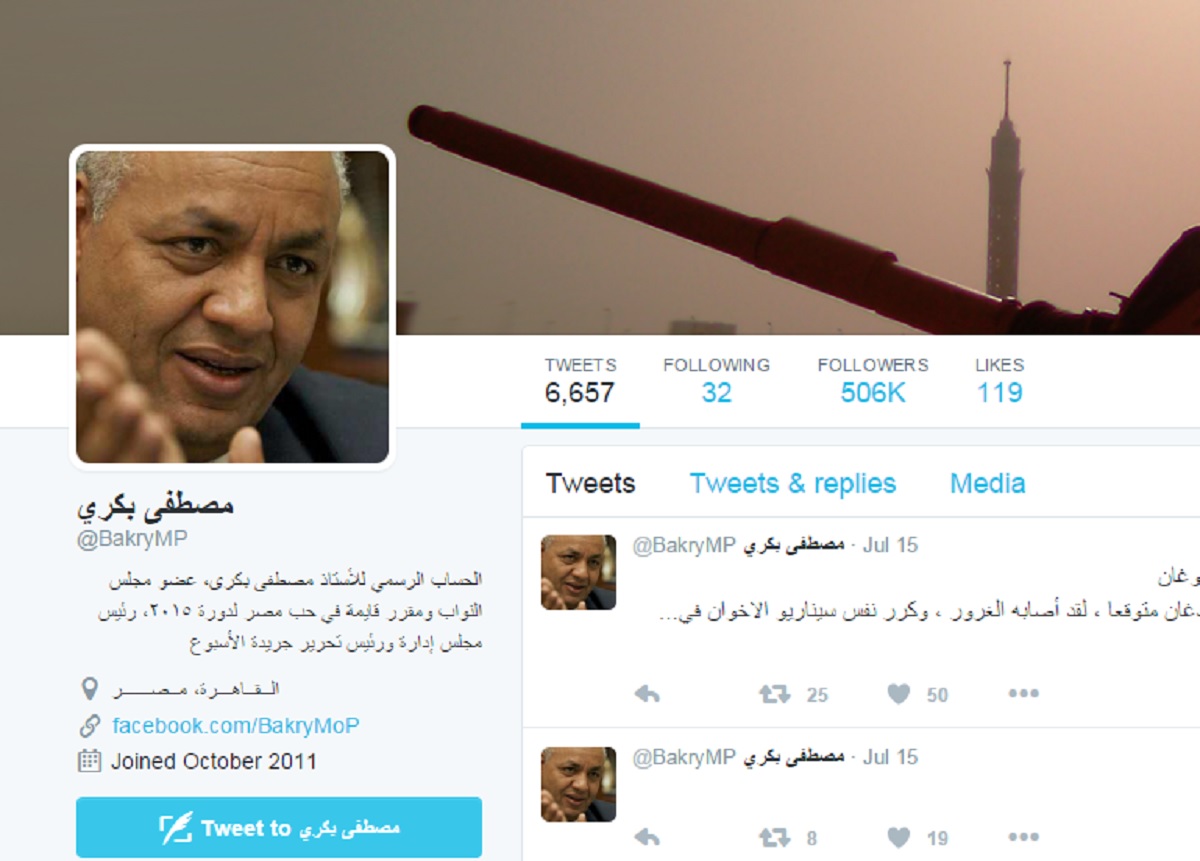This screenshot has height=861, width=1200.
Task: Reply to the second Jul 15 tweet
Action: (x=647, y=838)
